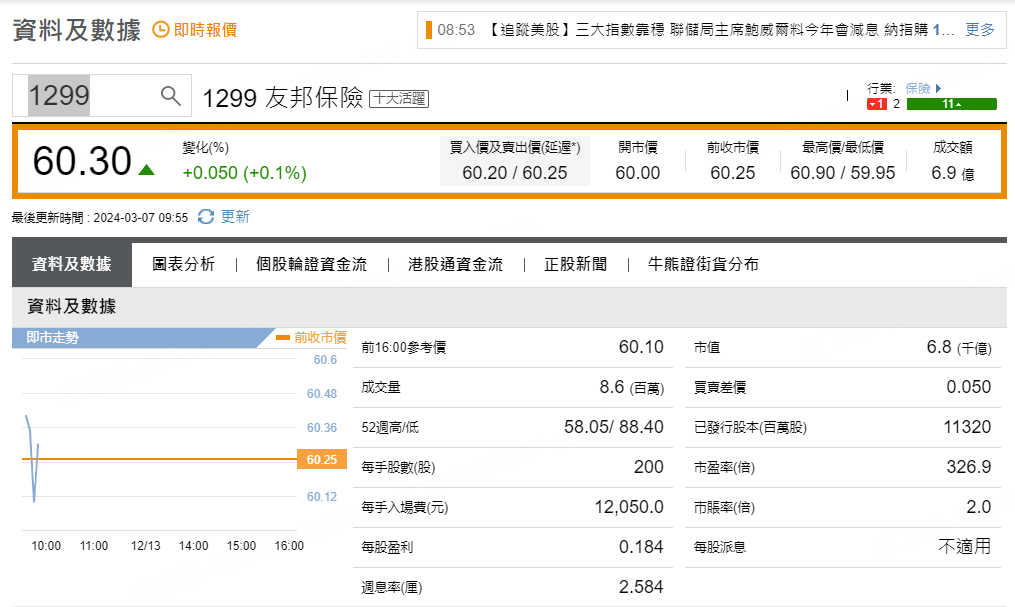Click the stock name 1299 友邦保險
The image size is (1015, 607).
pos(283,98)
